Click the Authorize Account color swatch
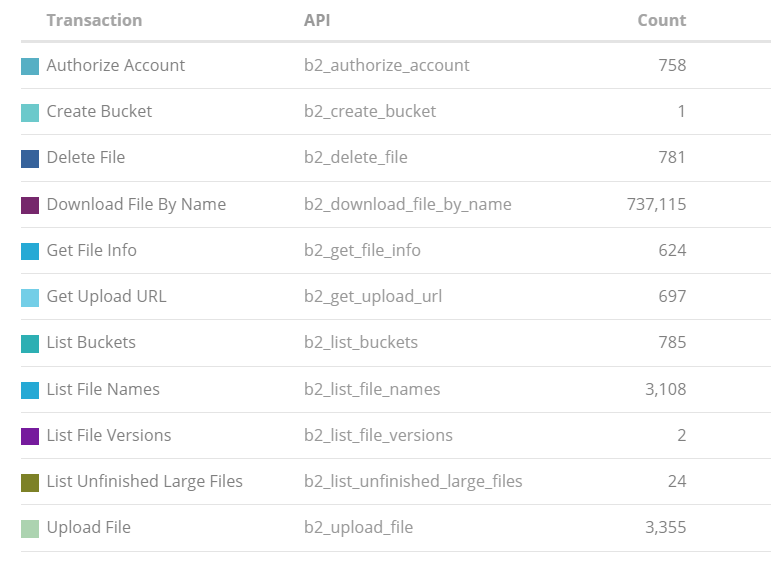This screenshot has width=781, height=563. coord(30,66)
